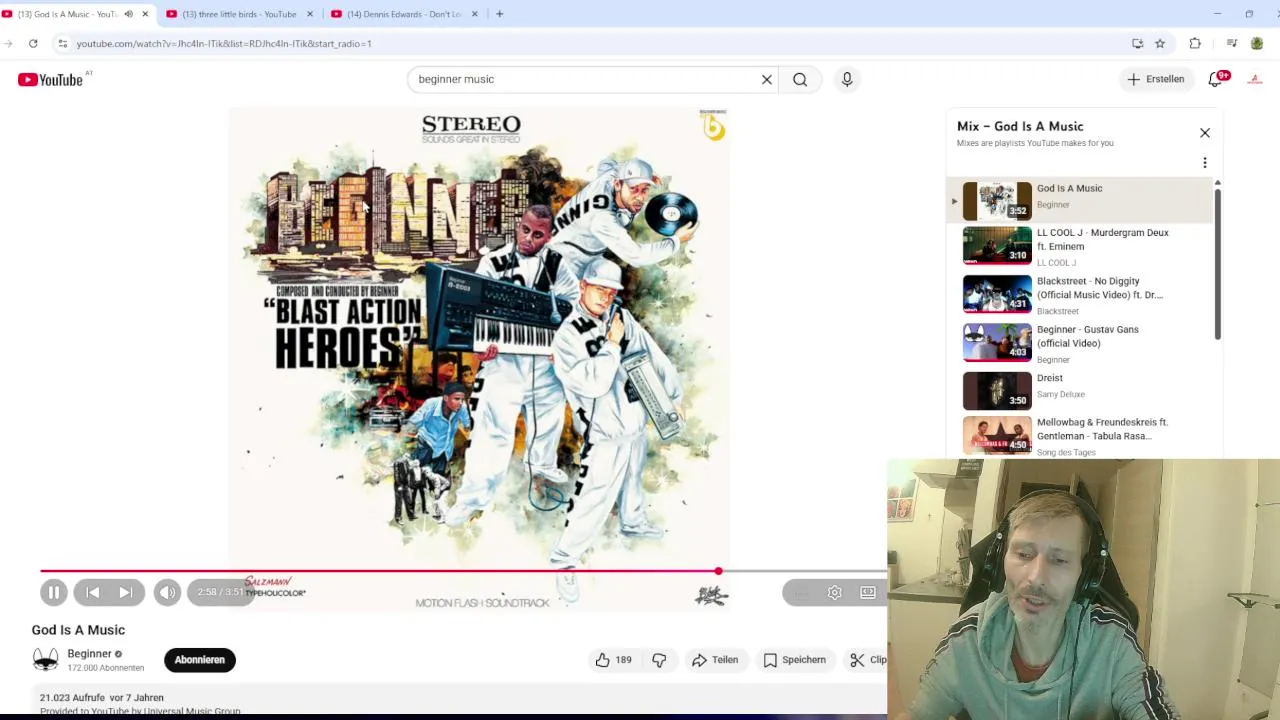This screenshot has height=720, width=1280.
Task: Switch to 'Dennis Edwards - Don't Lo' tab
Action: click(404, 14)
